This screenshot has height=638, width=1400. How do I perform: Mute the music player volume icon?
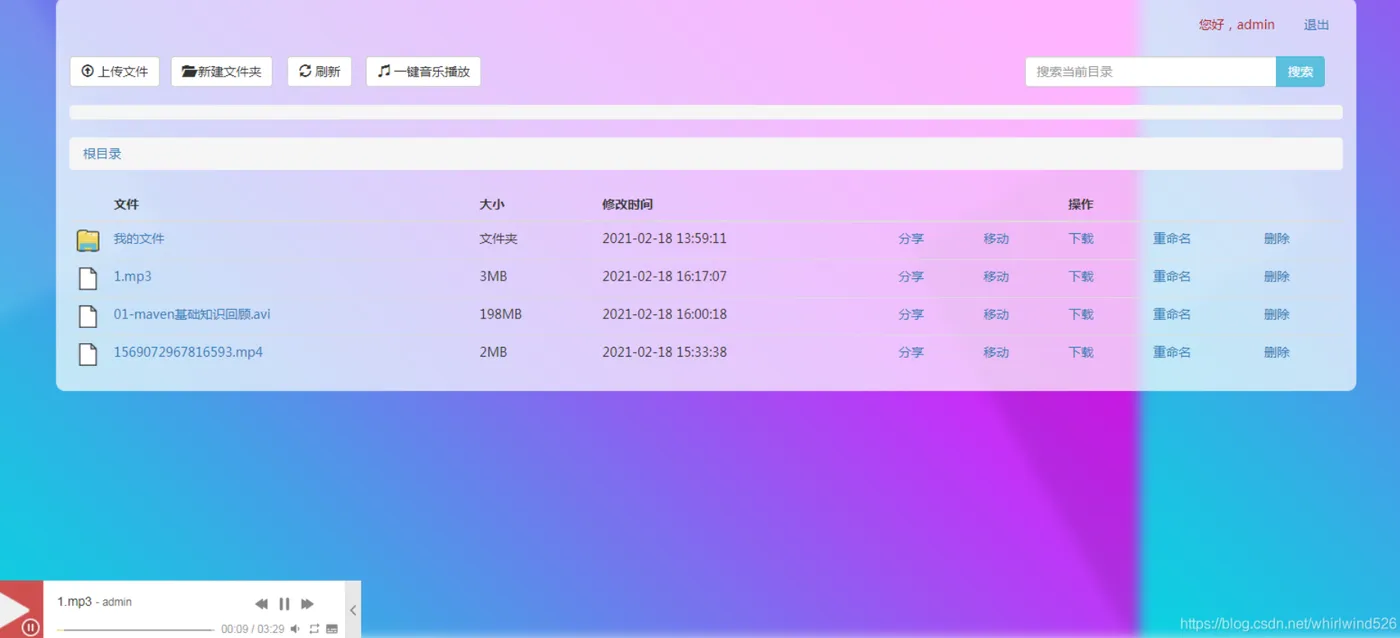click(295, 629)
